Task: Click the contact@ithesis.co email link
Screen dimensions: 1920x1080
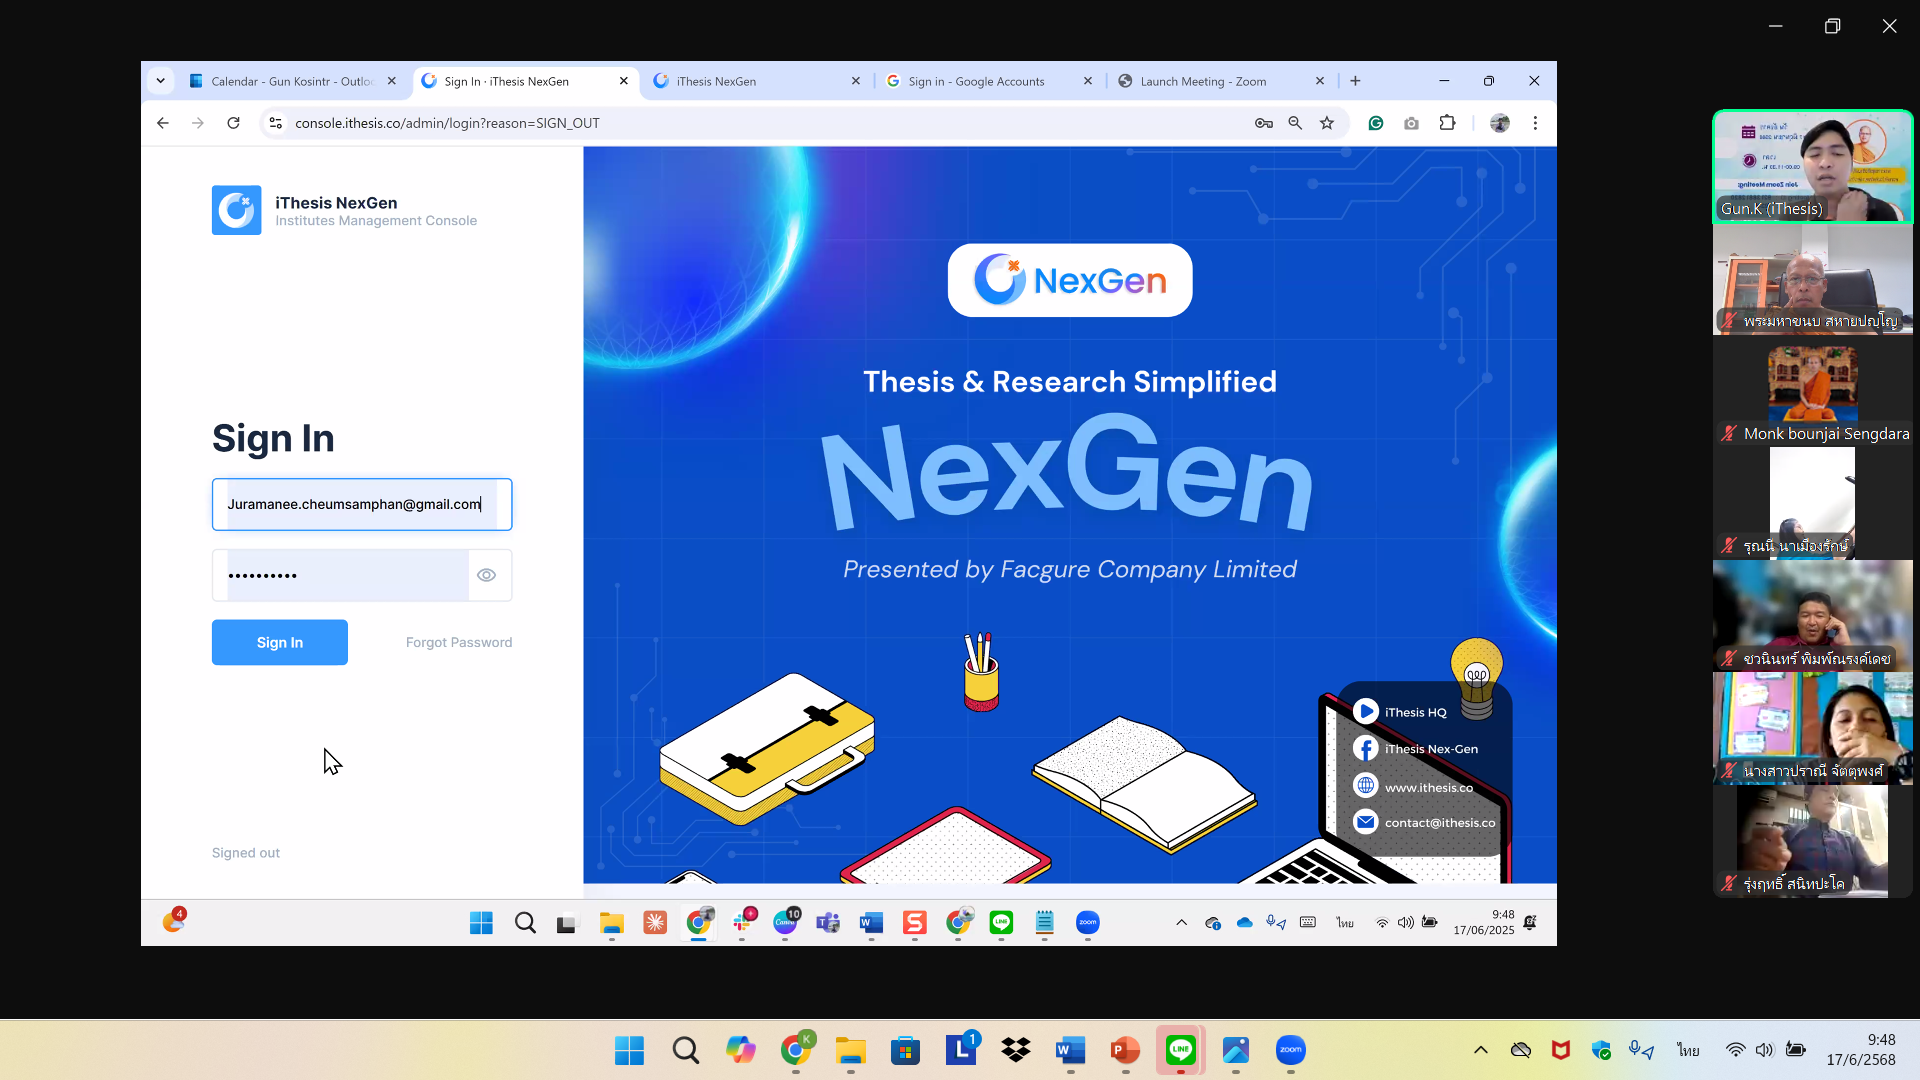Action: (1424, 822)
